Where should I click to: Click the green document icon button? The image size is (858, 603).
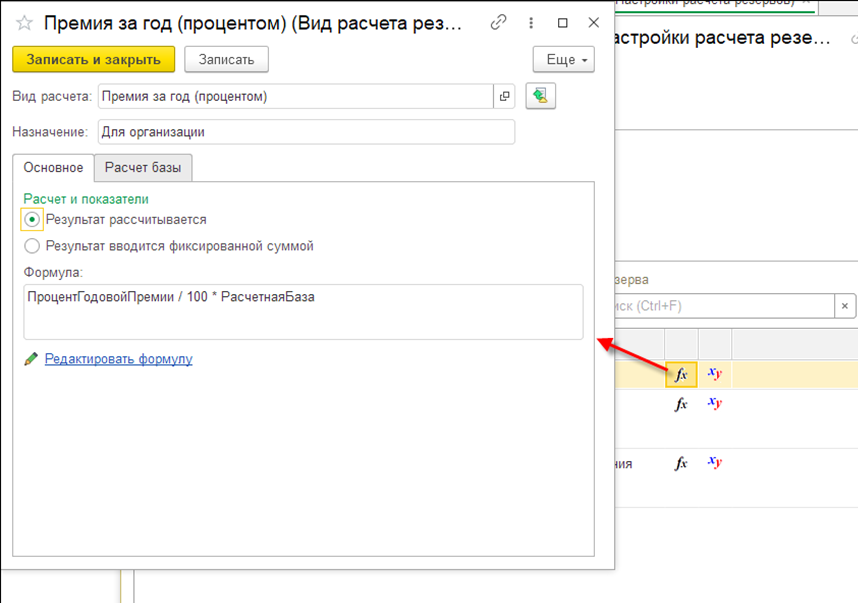(x=540, y=97)
